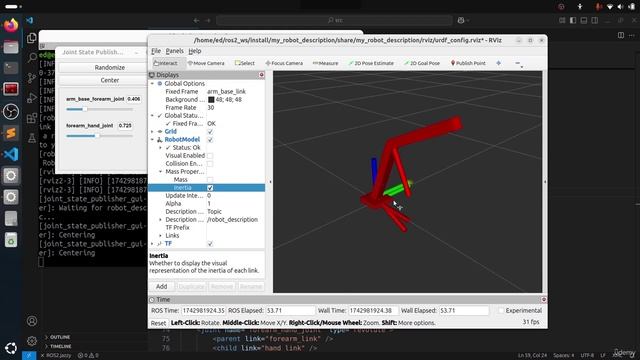Toggle the TF display checkbox
This screenshot has width=640, height=360.
tap(210, 244)
